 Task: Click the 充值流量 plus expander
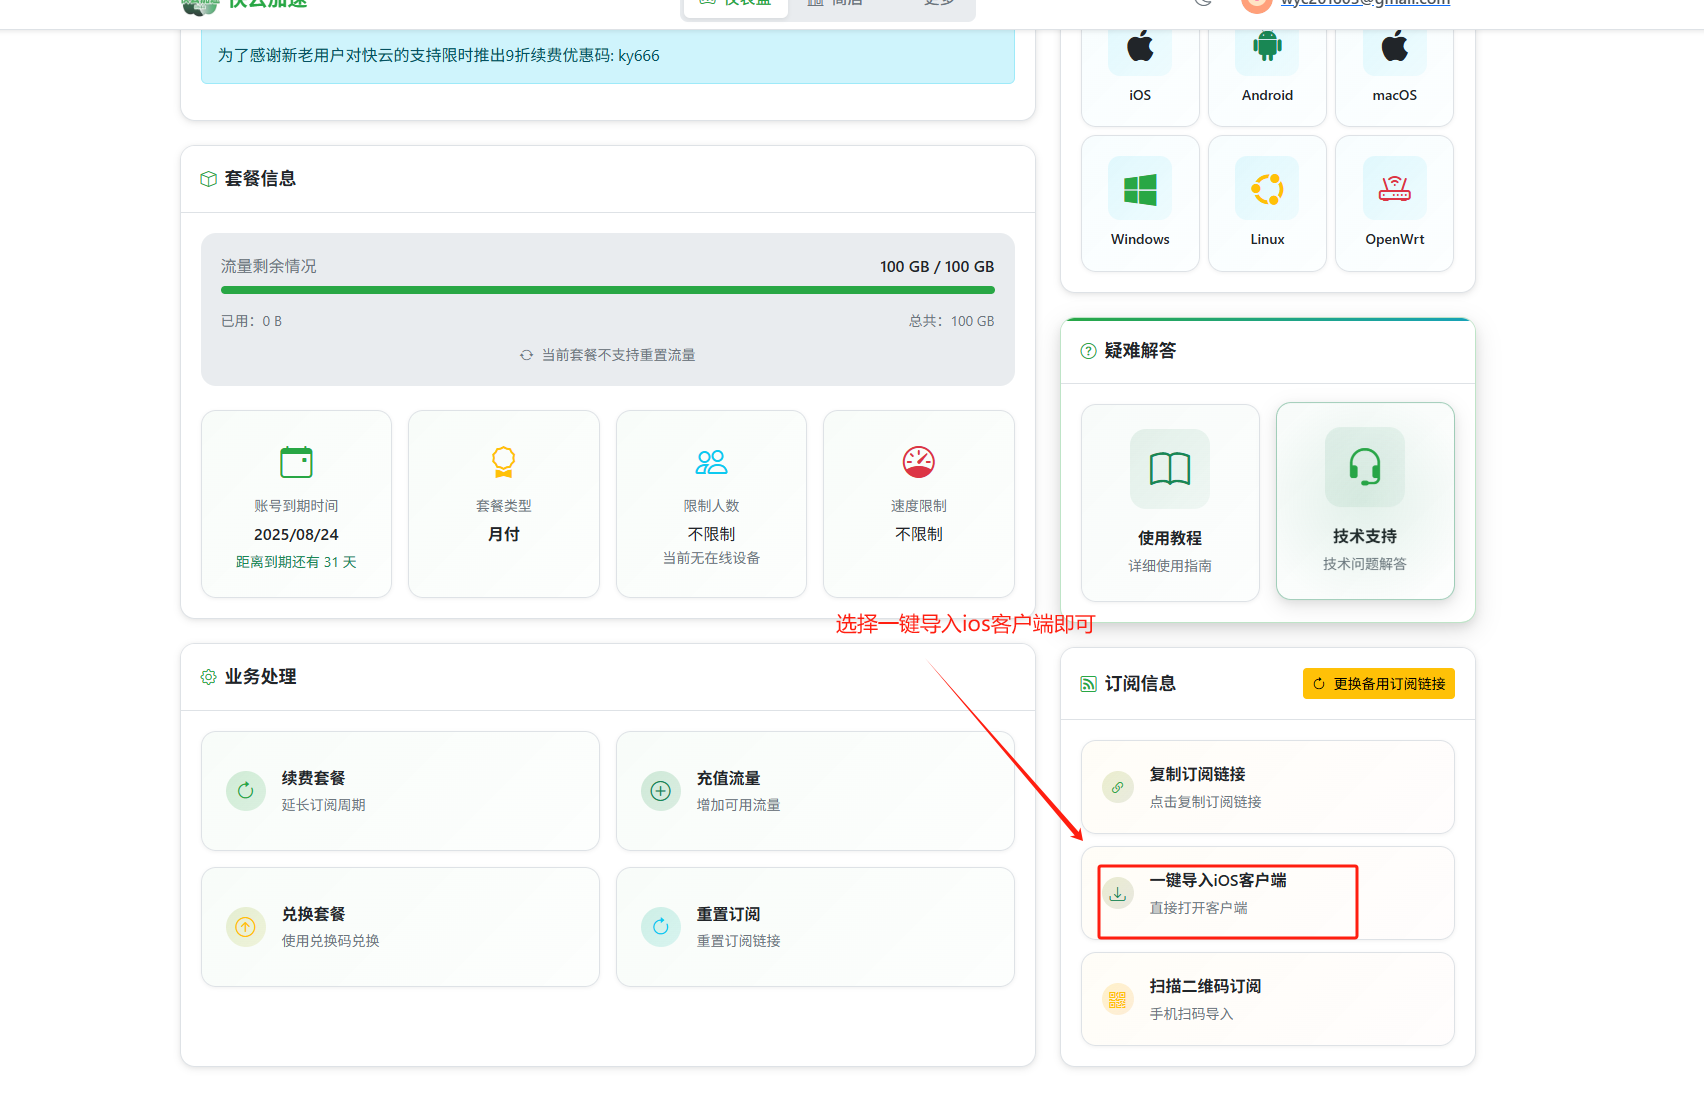click(661, 791)
